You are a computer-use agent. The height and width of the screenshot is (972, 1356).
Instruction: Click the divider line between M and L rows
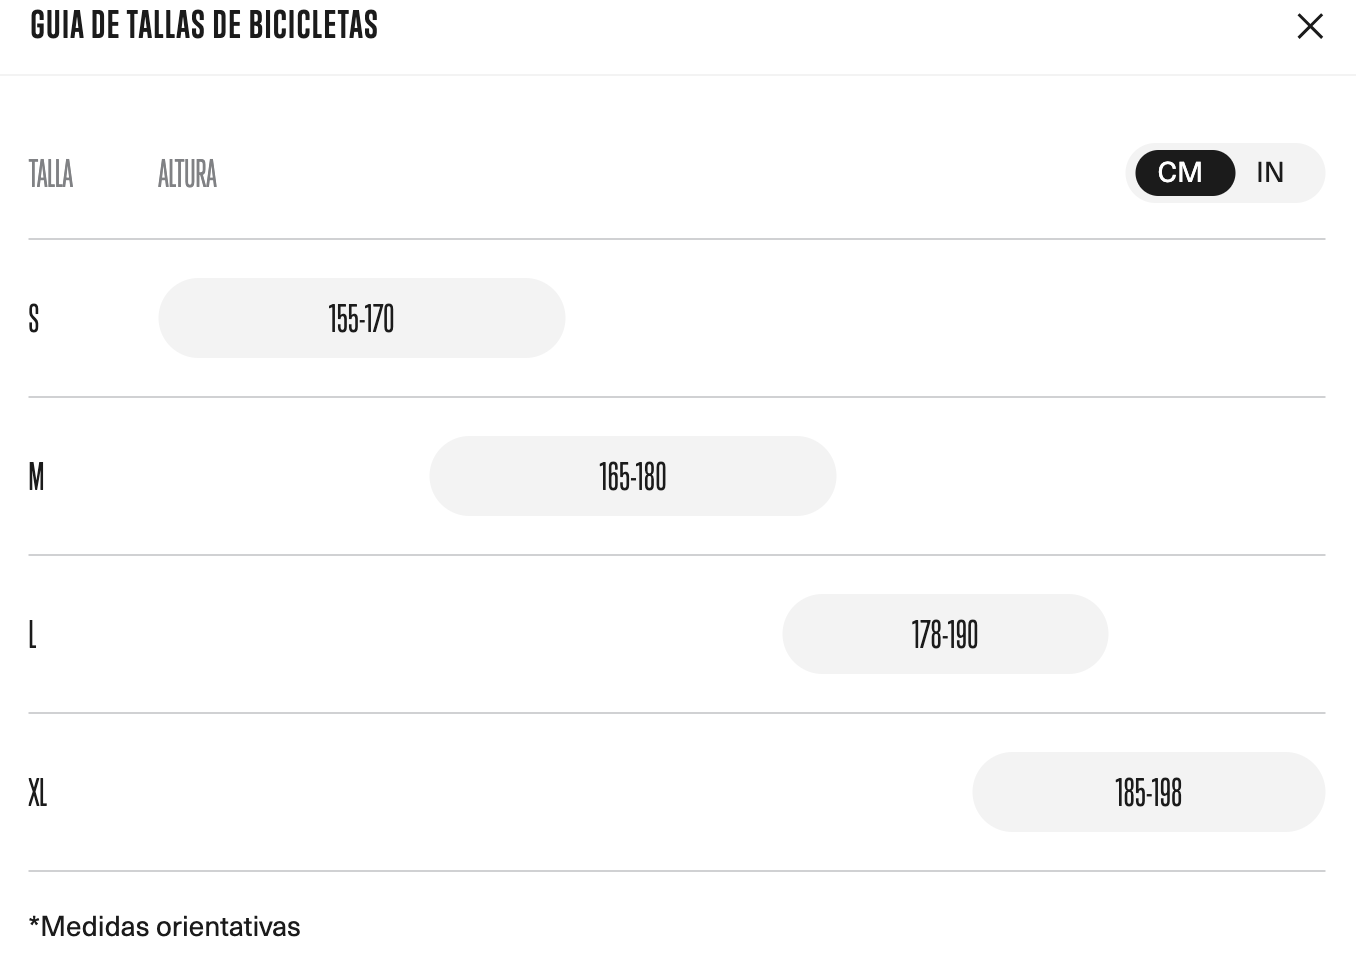click(x=676, y=555)
